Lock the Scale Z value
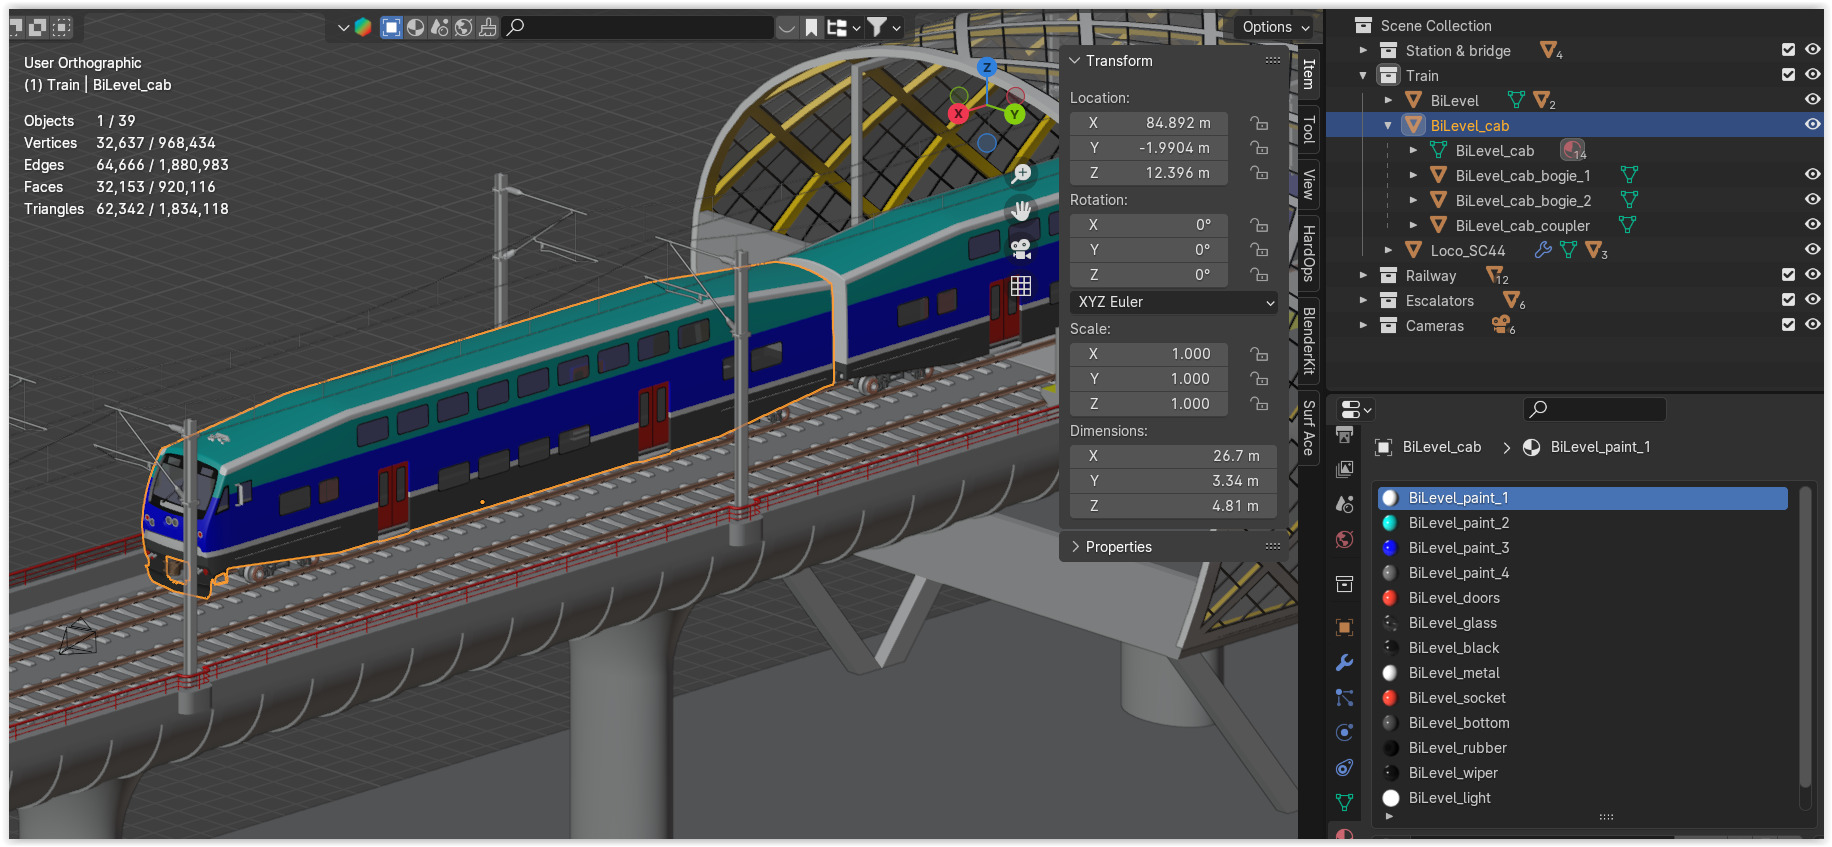Image resolution: width=1832 pixels, height=847 pixels. [x=1259, y=404]
